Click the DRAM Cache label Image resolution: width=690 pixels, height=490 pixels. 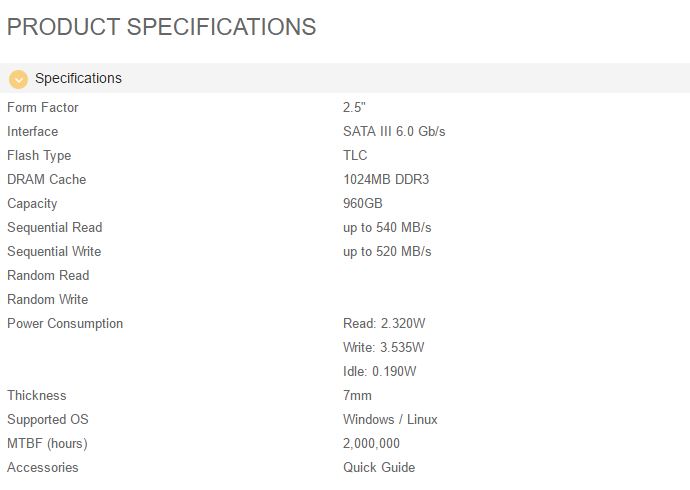[x=47, y=179]
